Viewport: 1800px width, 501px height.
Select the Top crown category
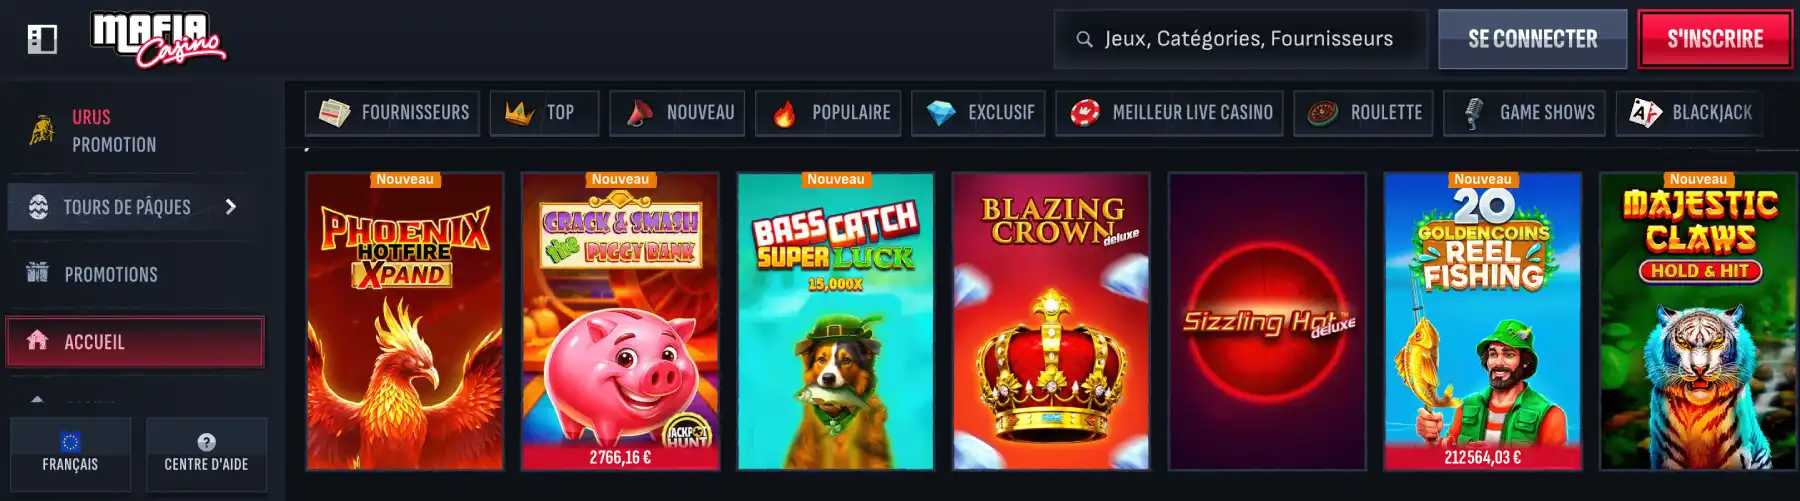coord(544,113)
